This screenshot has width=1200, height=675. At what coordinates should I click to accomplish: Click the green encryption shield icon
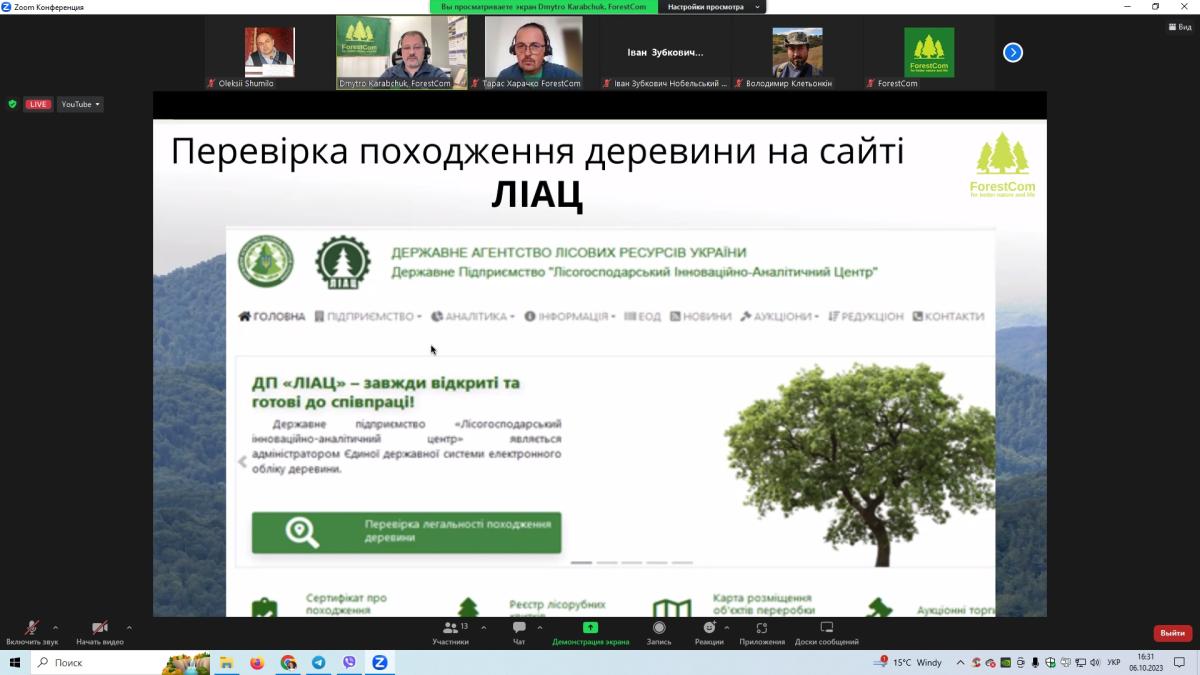(x=12, y=104)
